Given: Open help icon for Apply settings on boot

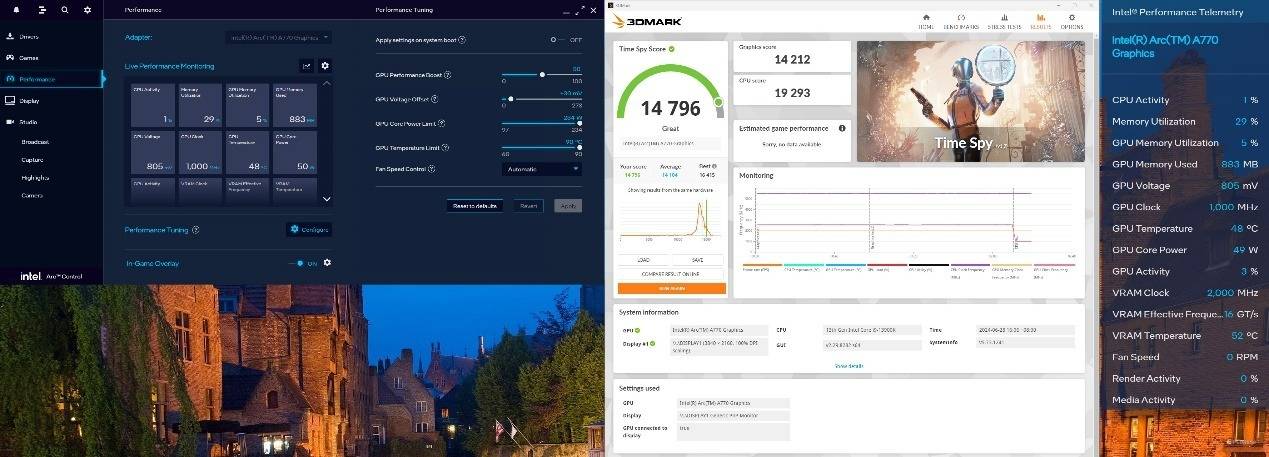Looking at the screenshot, I should [x=462, y=40].
